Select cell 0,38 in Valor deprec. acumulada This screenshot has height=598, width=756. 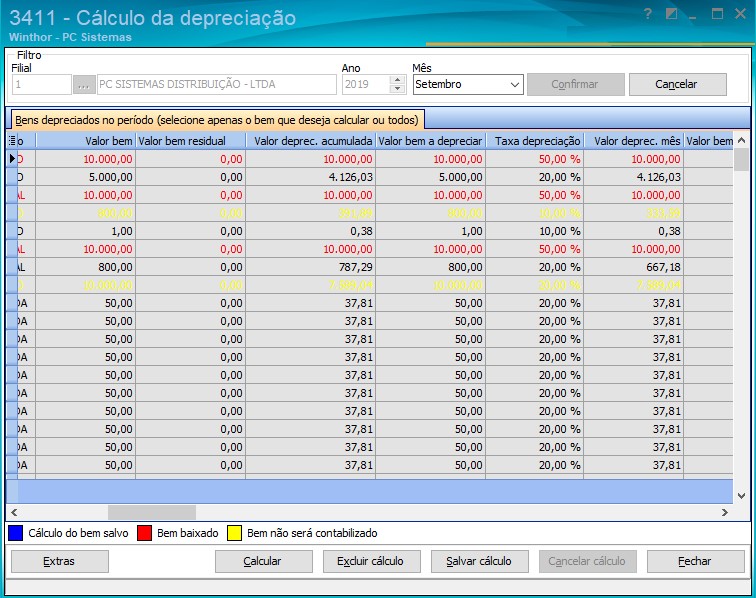coord(310,231)
